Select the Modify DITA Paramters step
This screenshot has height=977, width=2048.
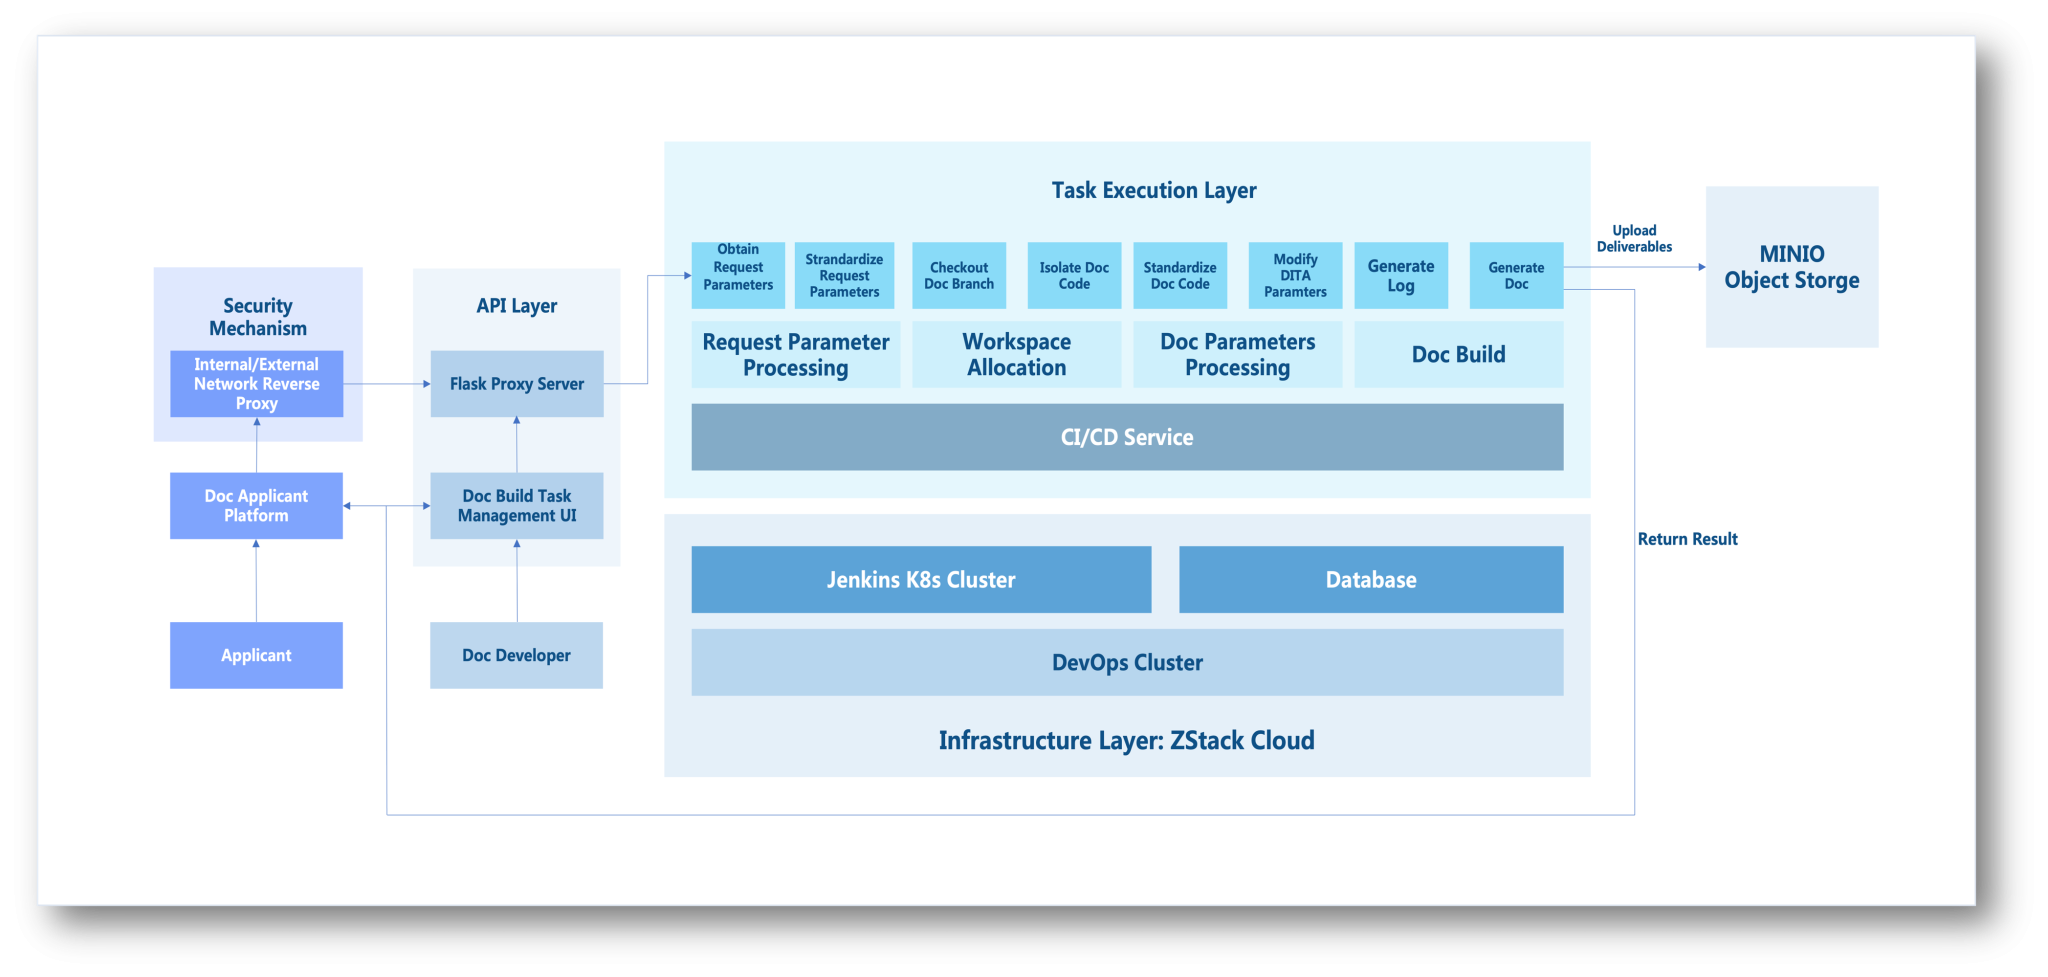pos(1295,275)
